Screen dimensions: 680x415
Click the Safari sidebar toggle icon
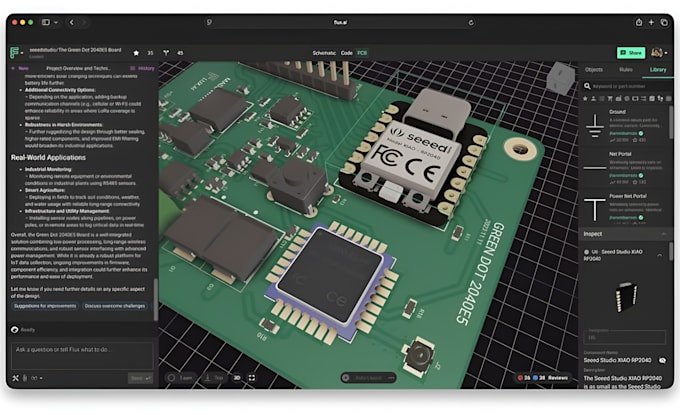click(46, 22)
